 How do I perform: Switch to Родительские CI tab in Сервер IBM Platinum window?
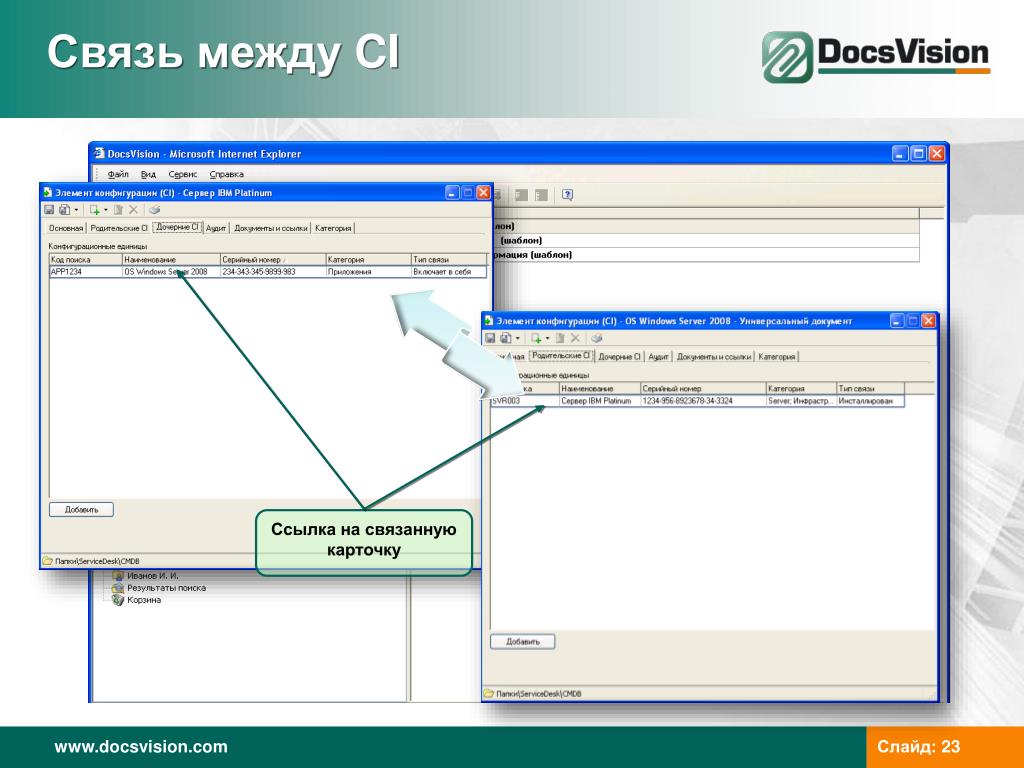click(119, 228)
